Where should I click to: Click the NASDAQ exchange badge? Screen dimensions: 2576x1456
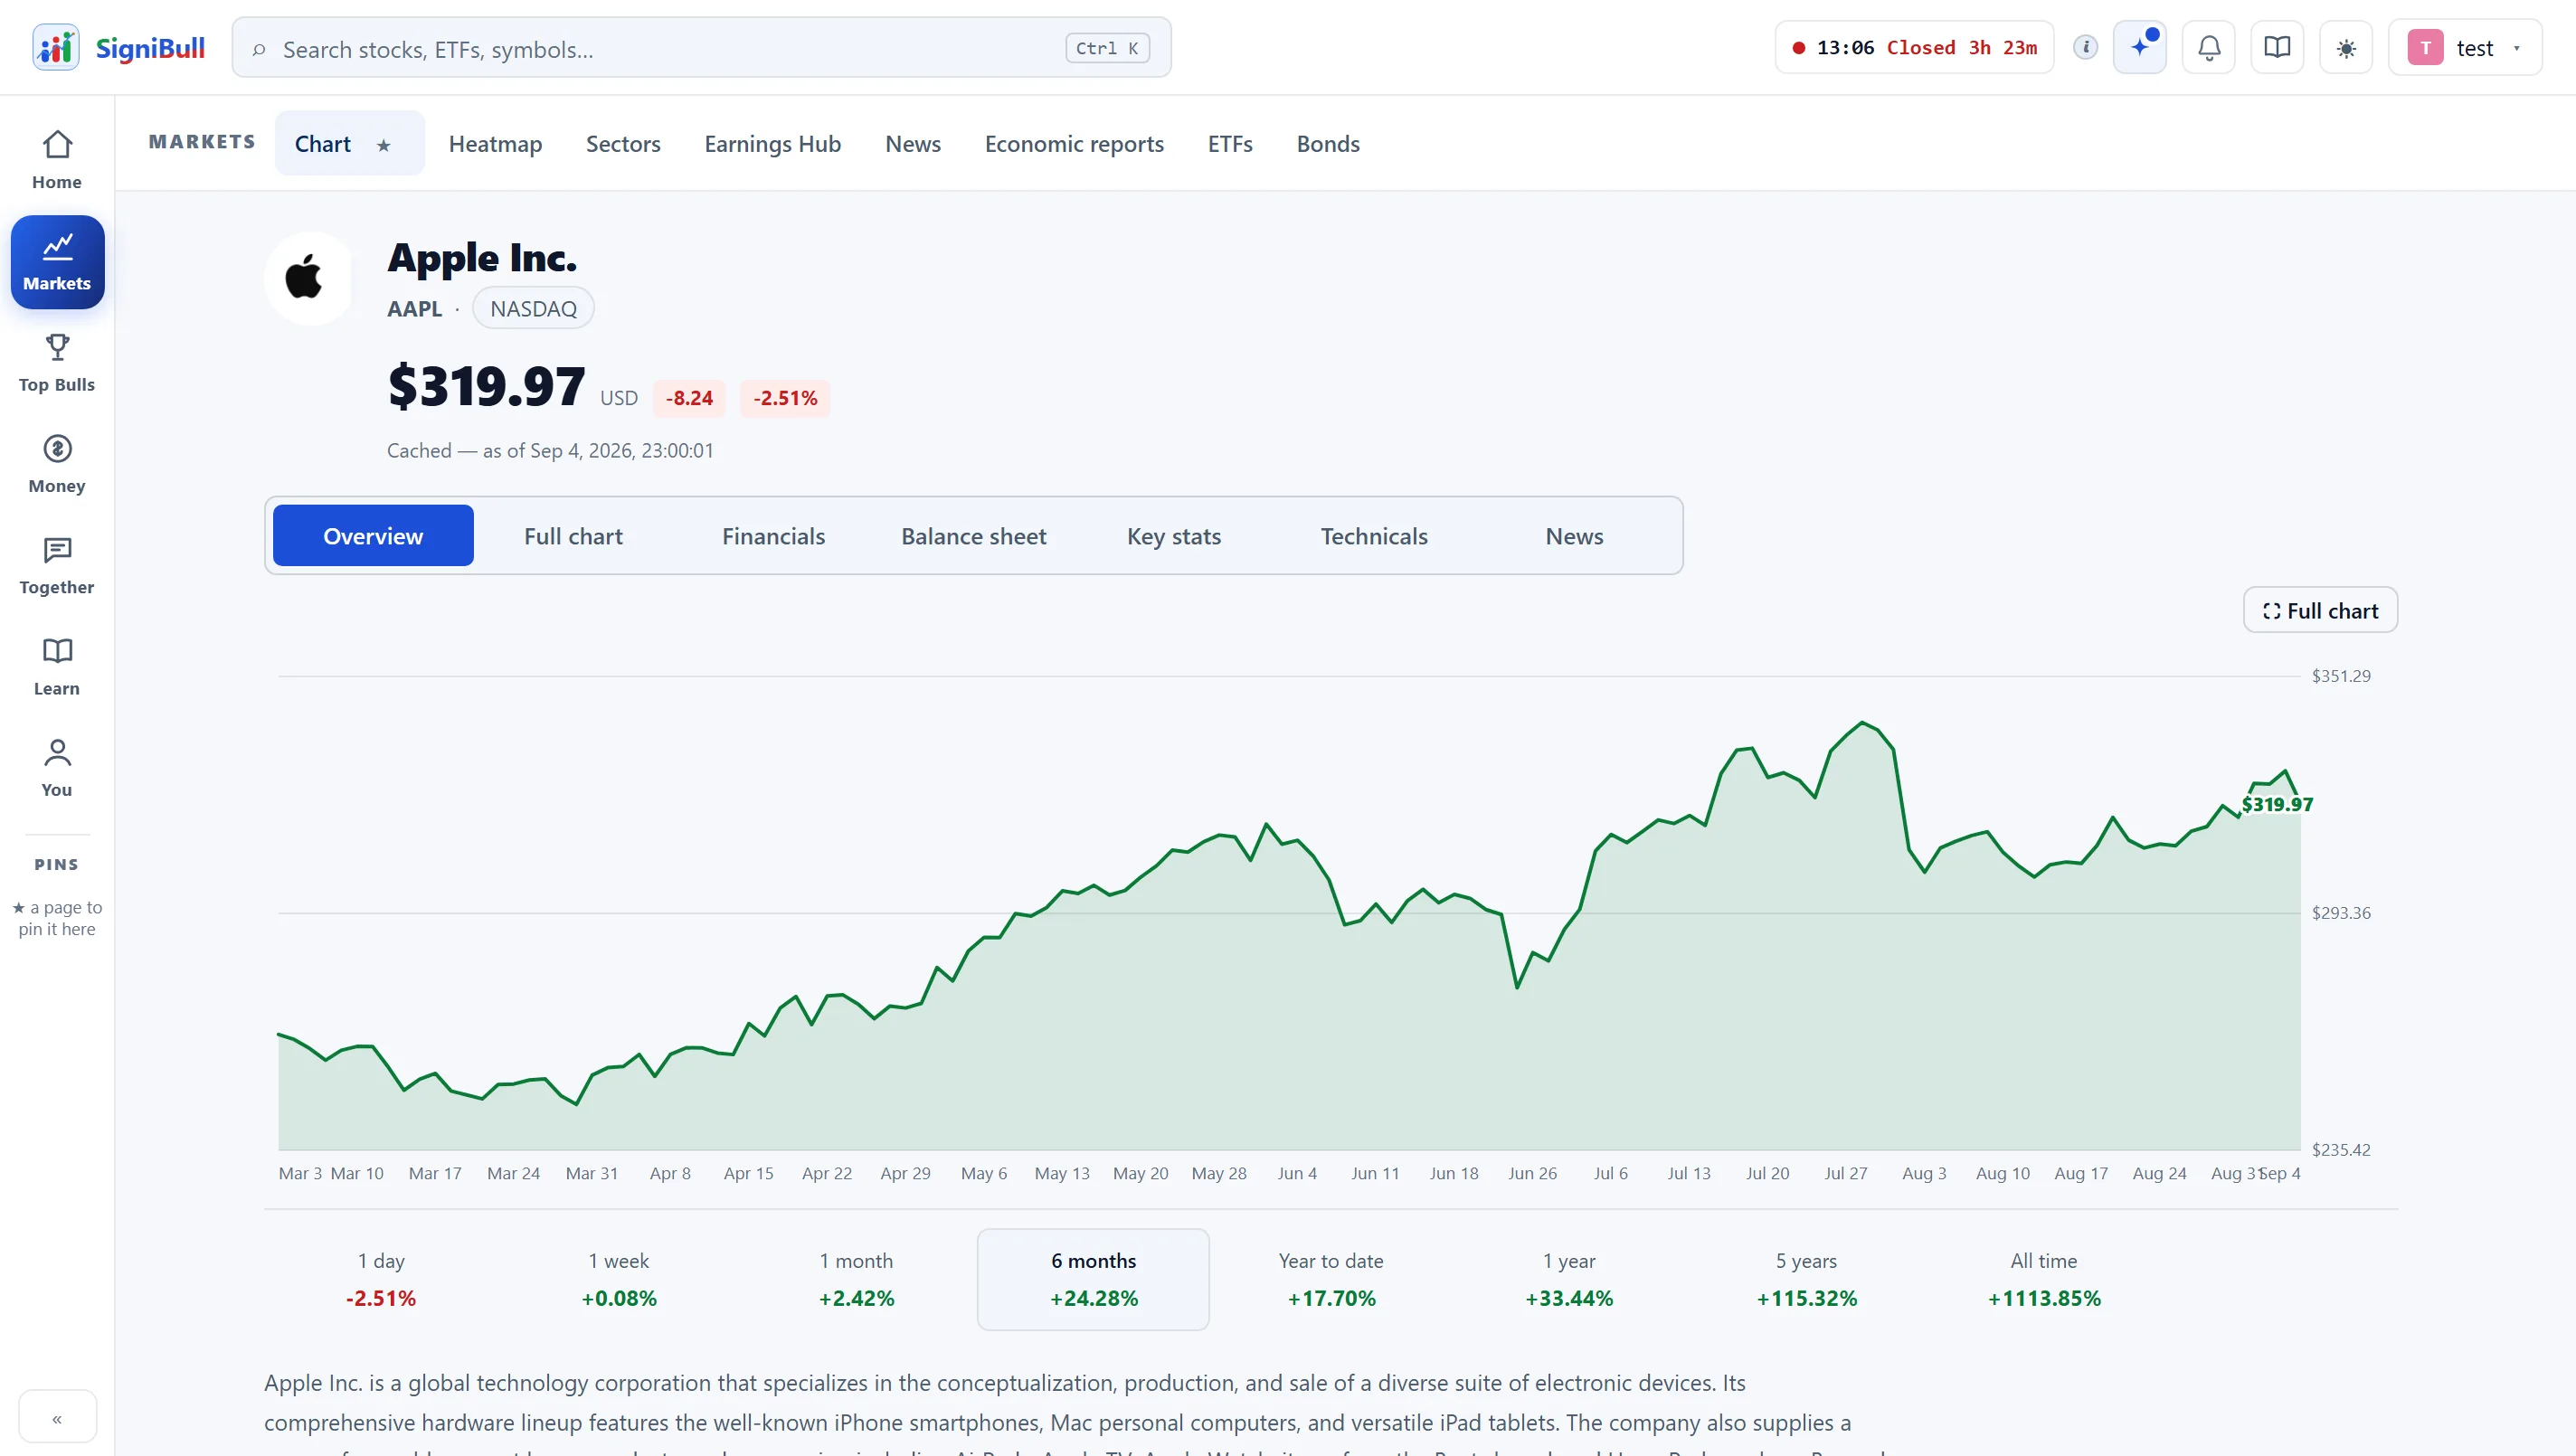point(533,308)
